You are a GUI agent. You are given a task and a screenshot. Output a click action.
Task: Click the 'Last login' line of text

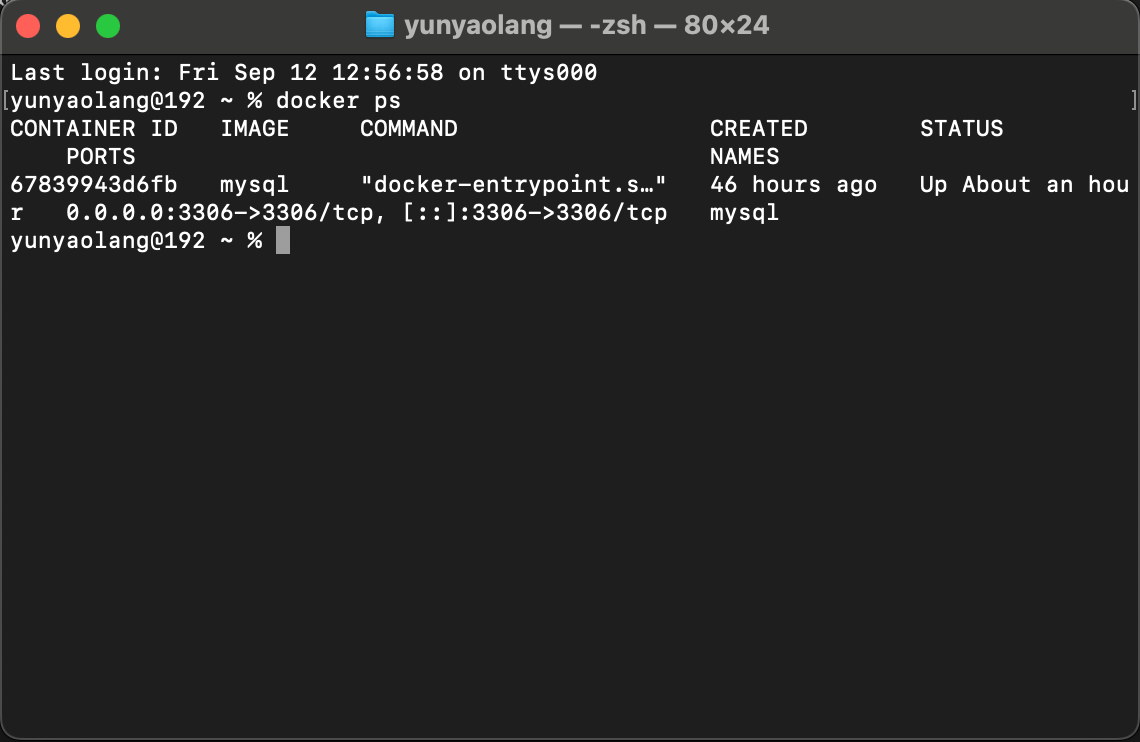[303, 72]
